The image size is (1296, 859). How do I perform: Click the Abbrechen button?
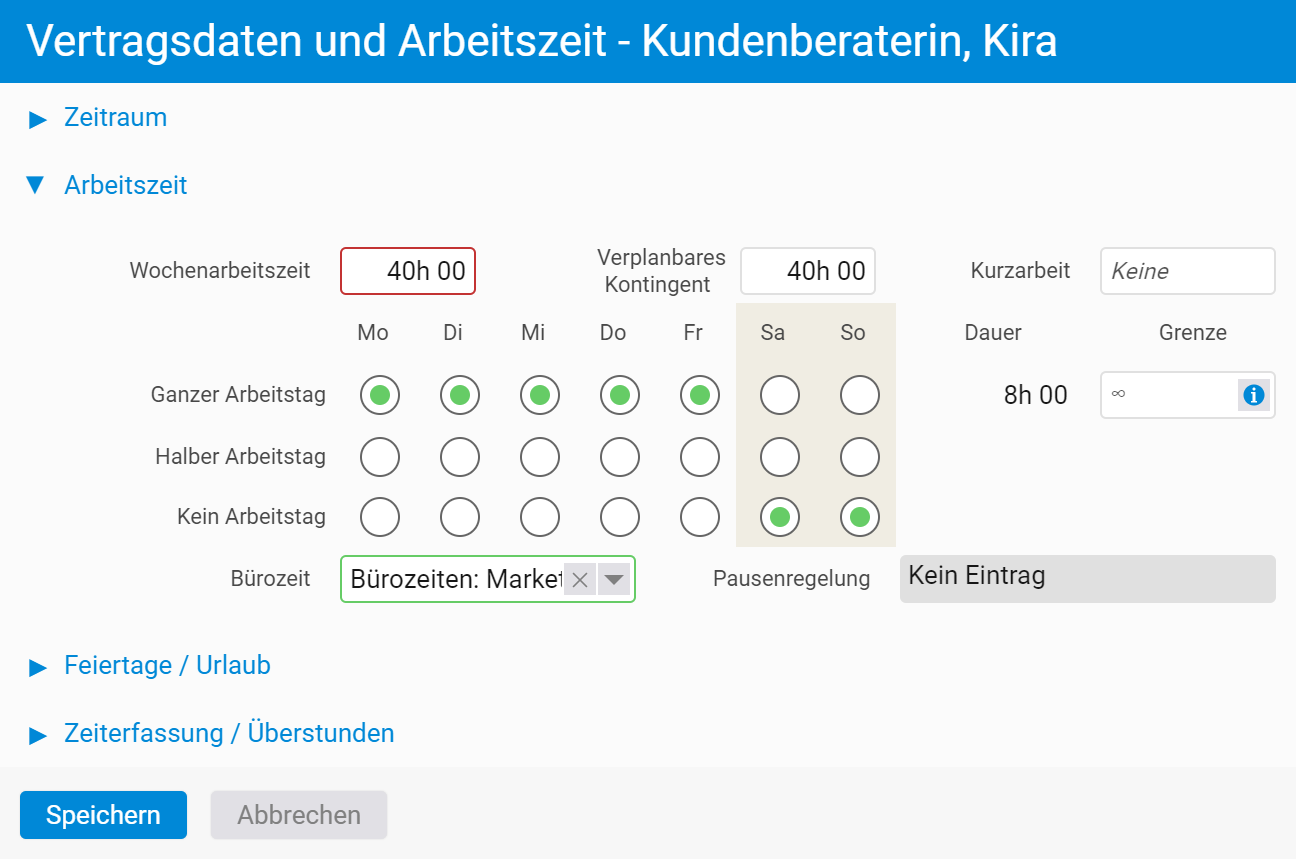pos(299,815)
